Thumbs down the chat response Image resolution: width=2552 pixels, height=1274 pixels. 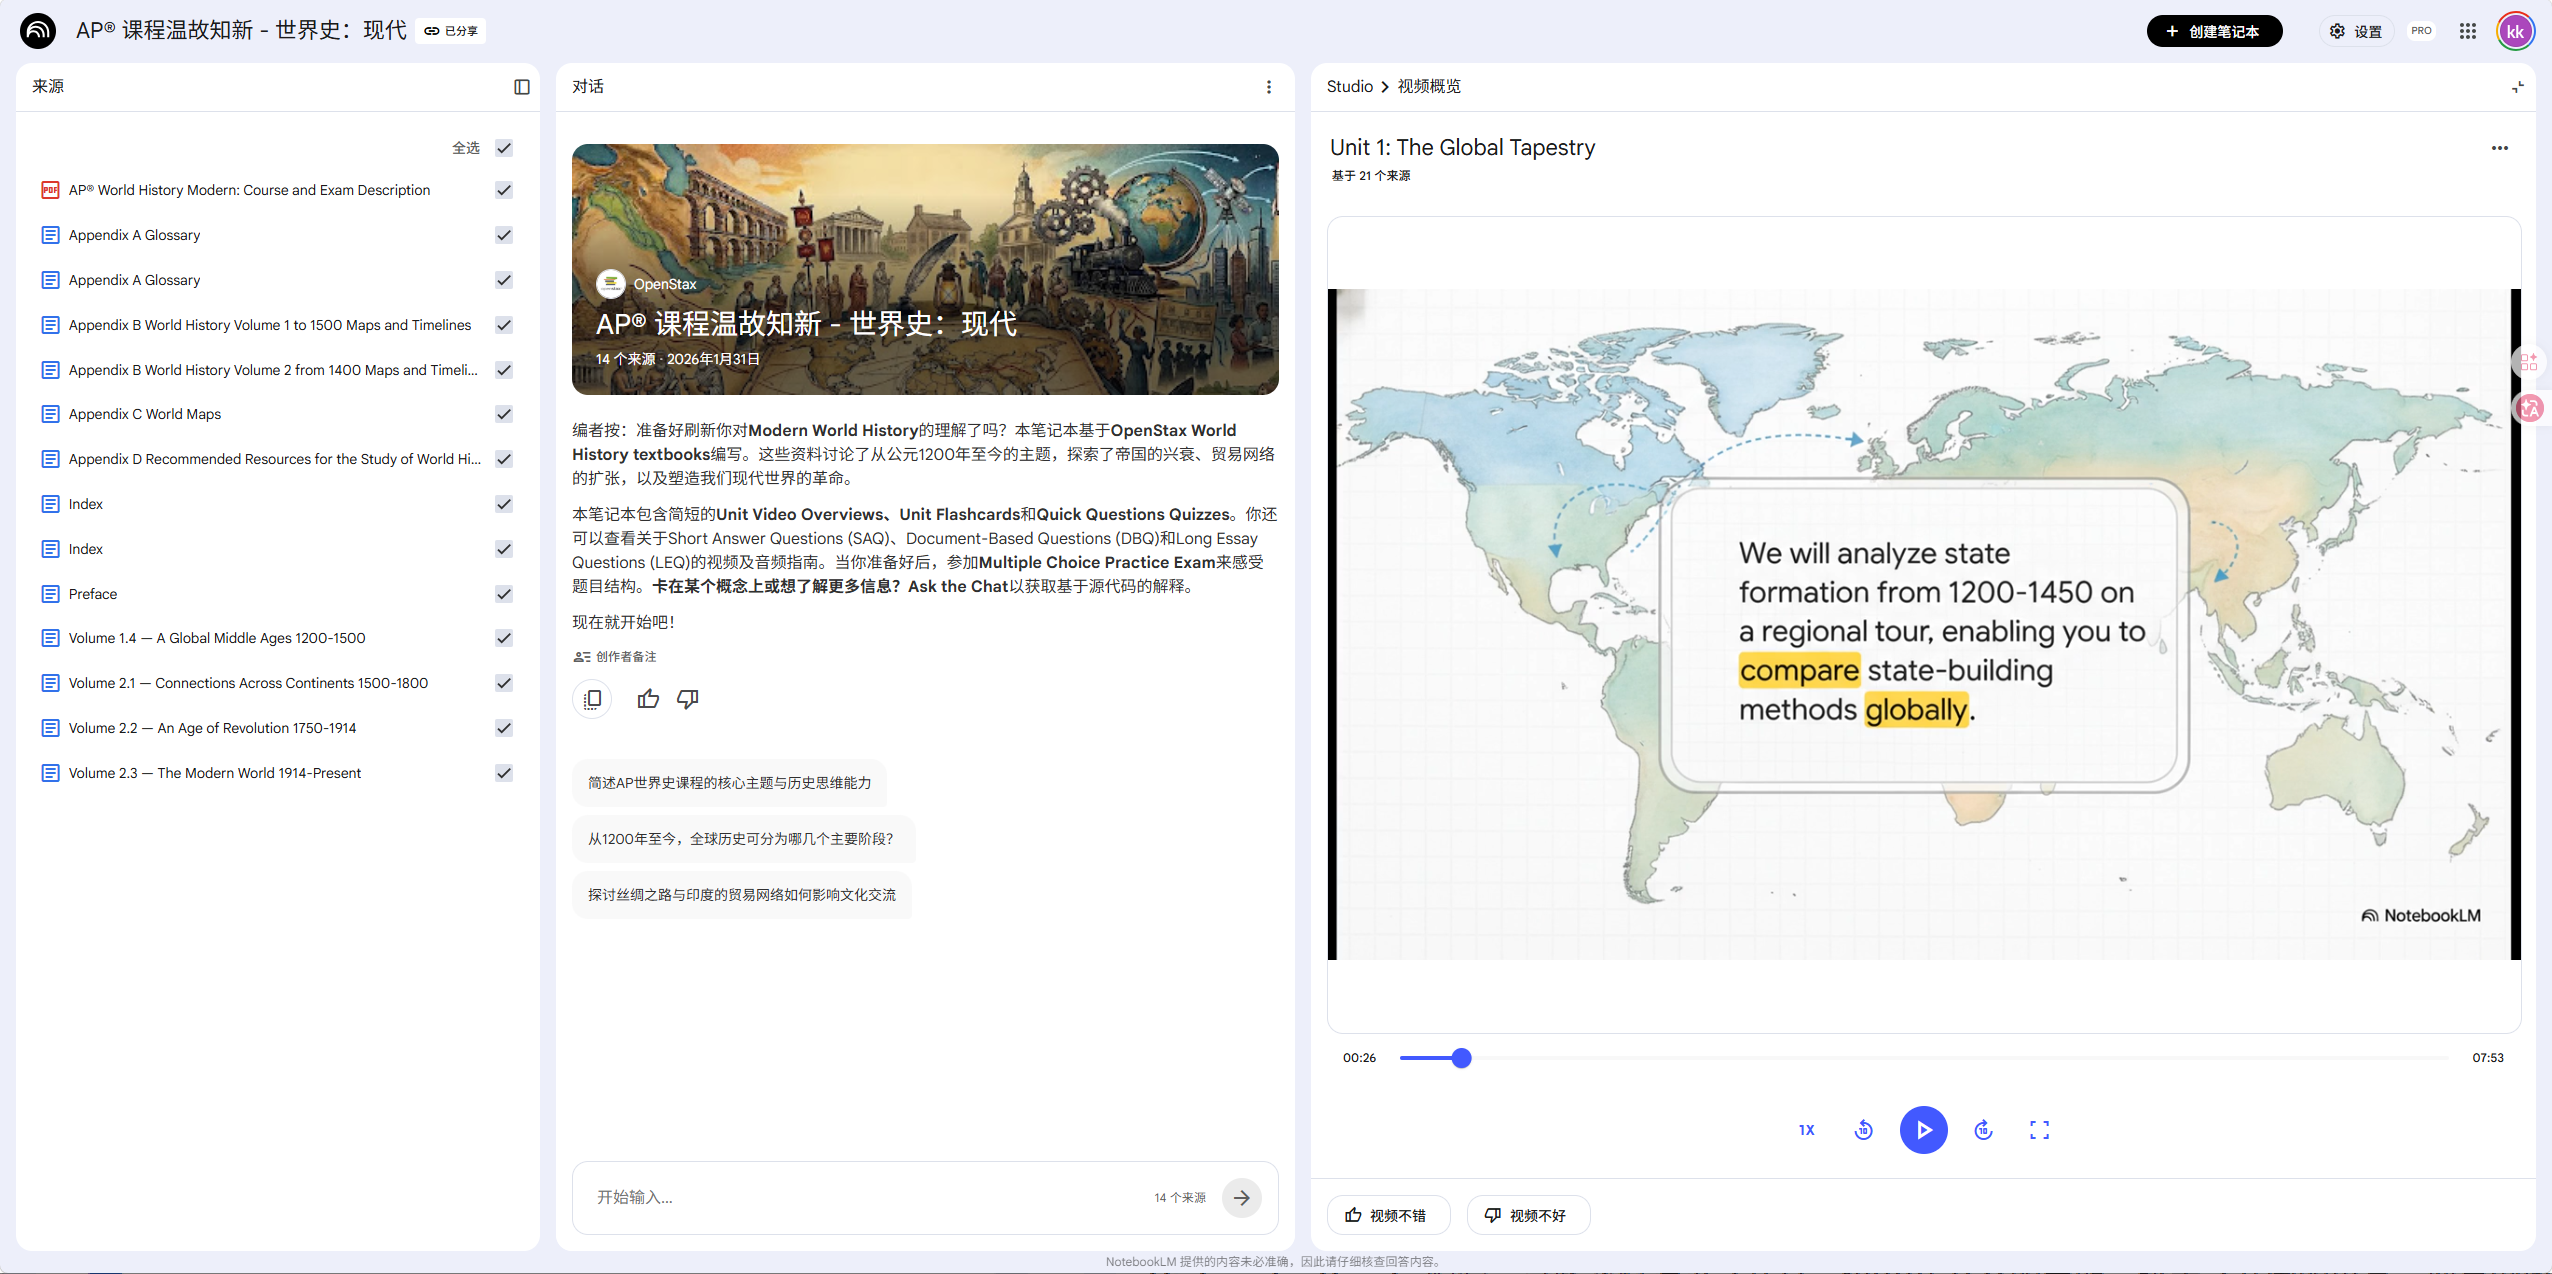(688, 699)
